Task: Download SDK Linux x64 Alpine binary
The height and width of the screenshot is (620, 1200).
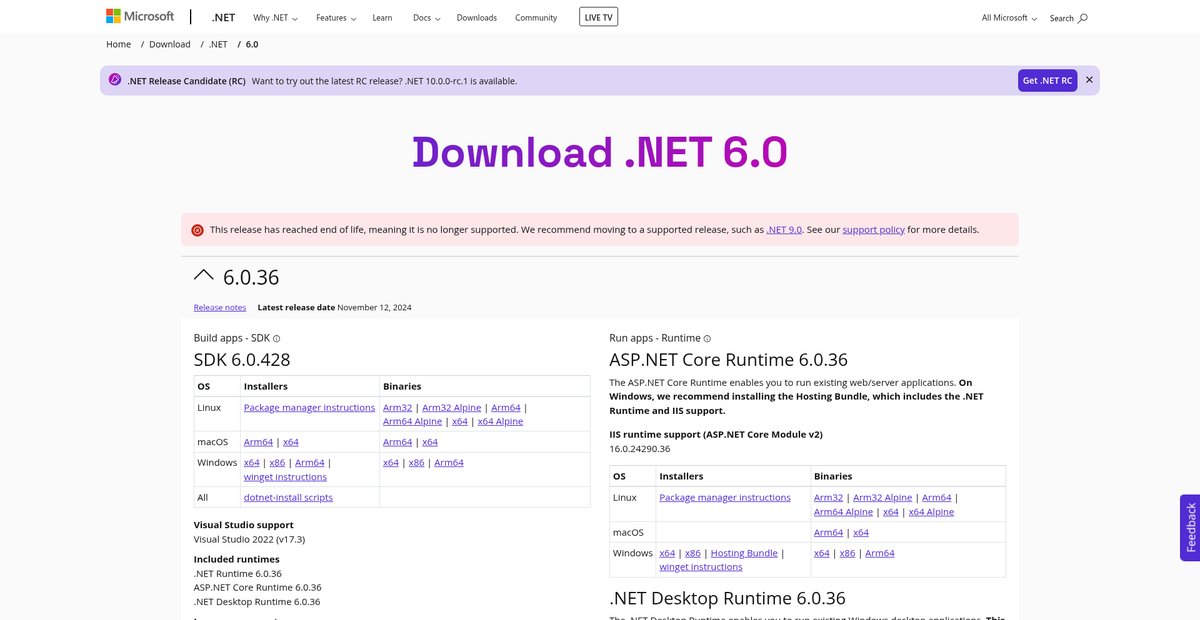Action: (500, 422)
